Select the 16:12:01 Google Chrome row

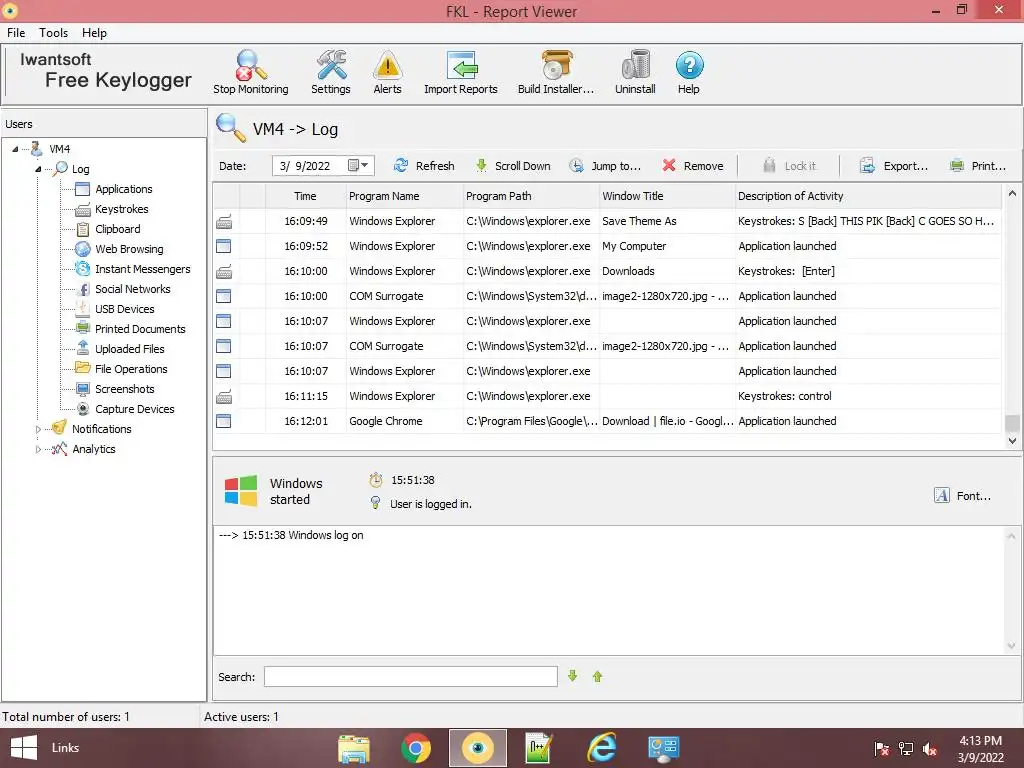(x=607, y=421)
